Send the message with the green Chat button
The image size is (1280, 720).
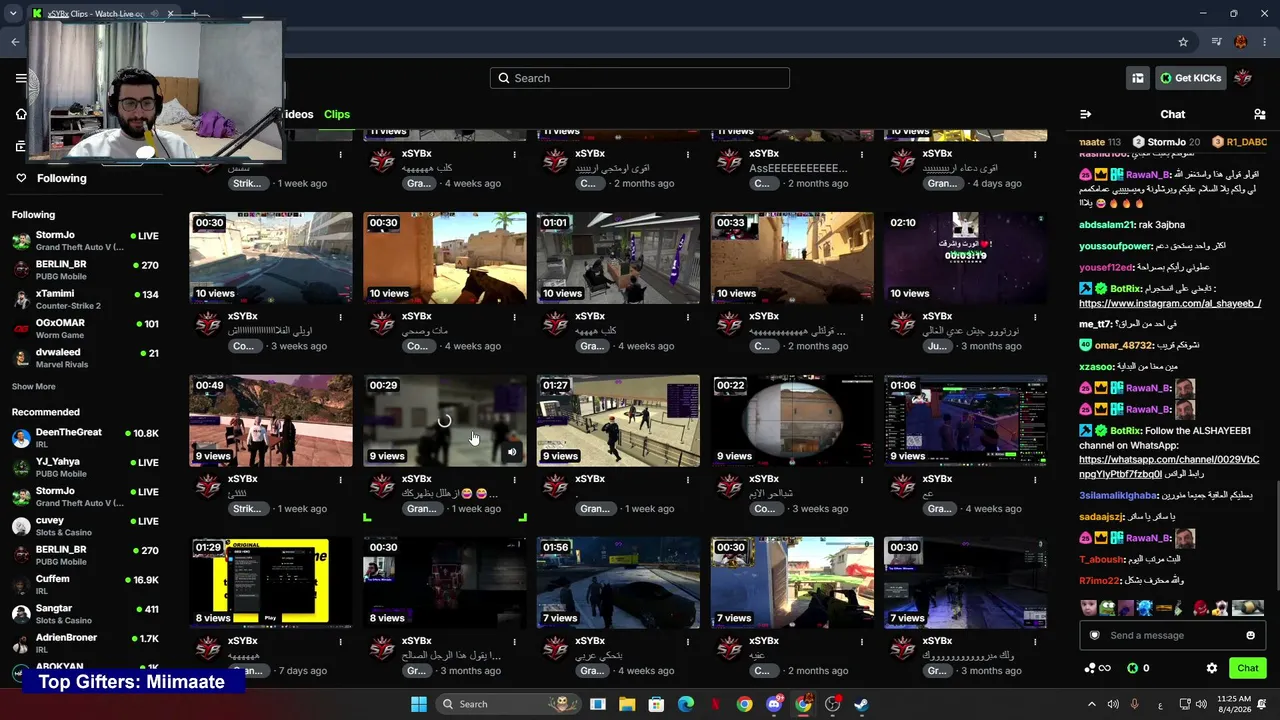click(1247, 668)
